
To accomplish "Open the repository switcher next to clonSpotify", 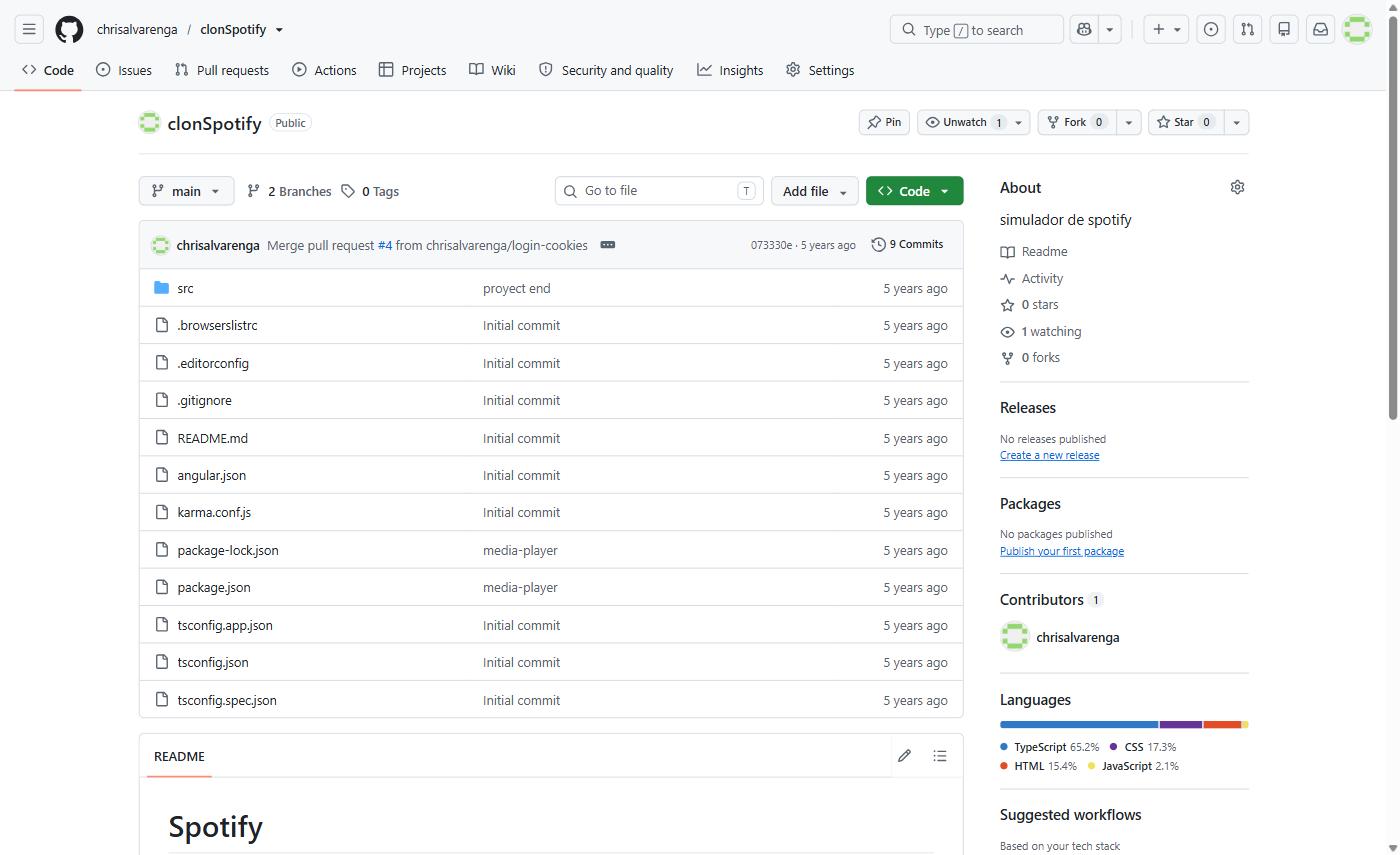I will (279, 29).
